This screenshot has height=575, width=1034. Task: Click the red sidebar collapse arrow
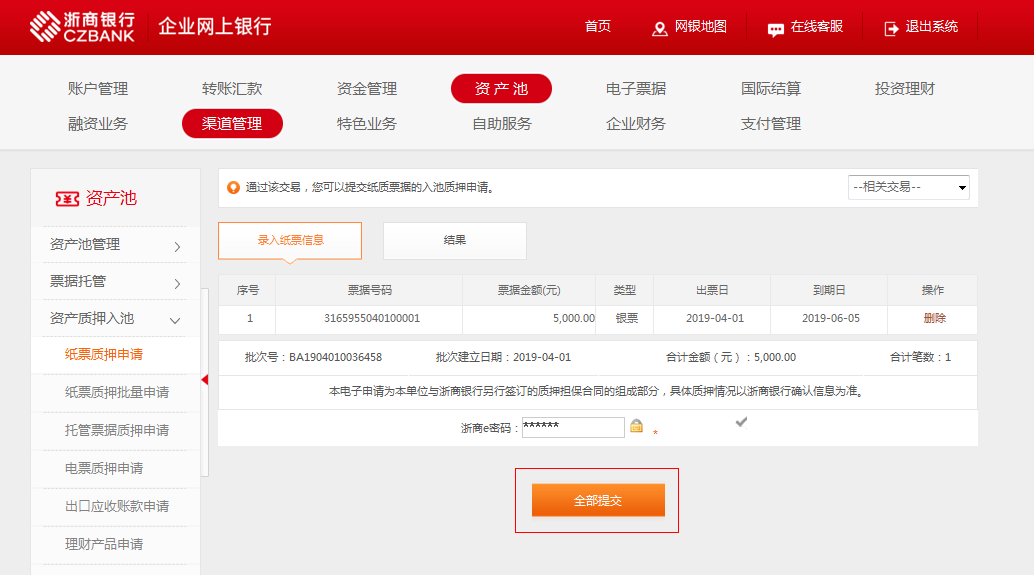pos(204,380)
